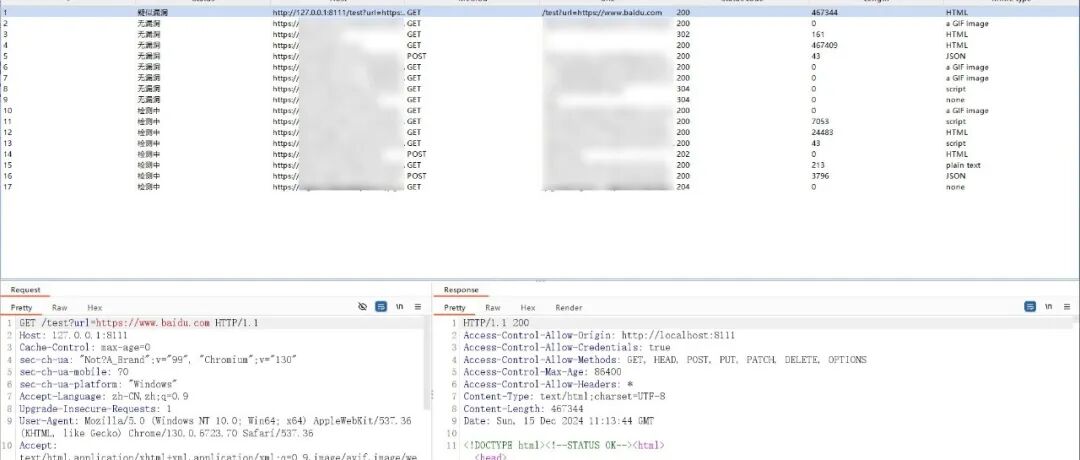Select row 1 with status 疑似漏洞
This screenshot has height=460, width=1080.
tap(540, 12)
